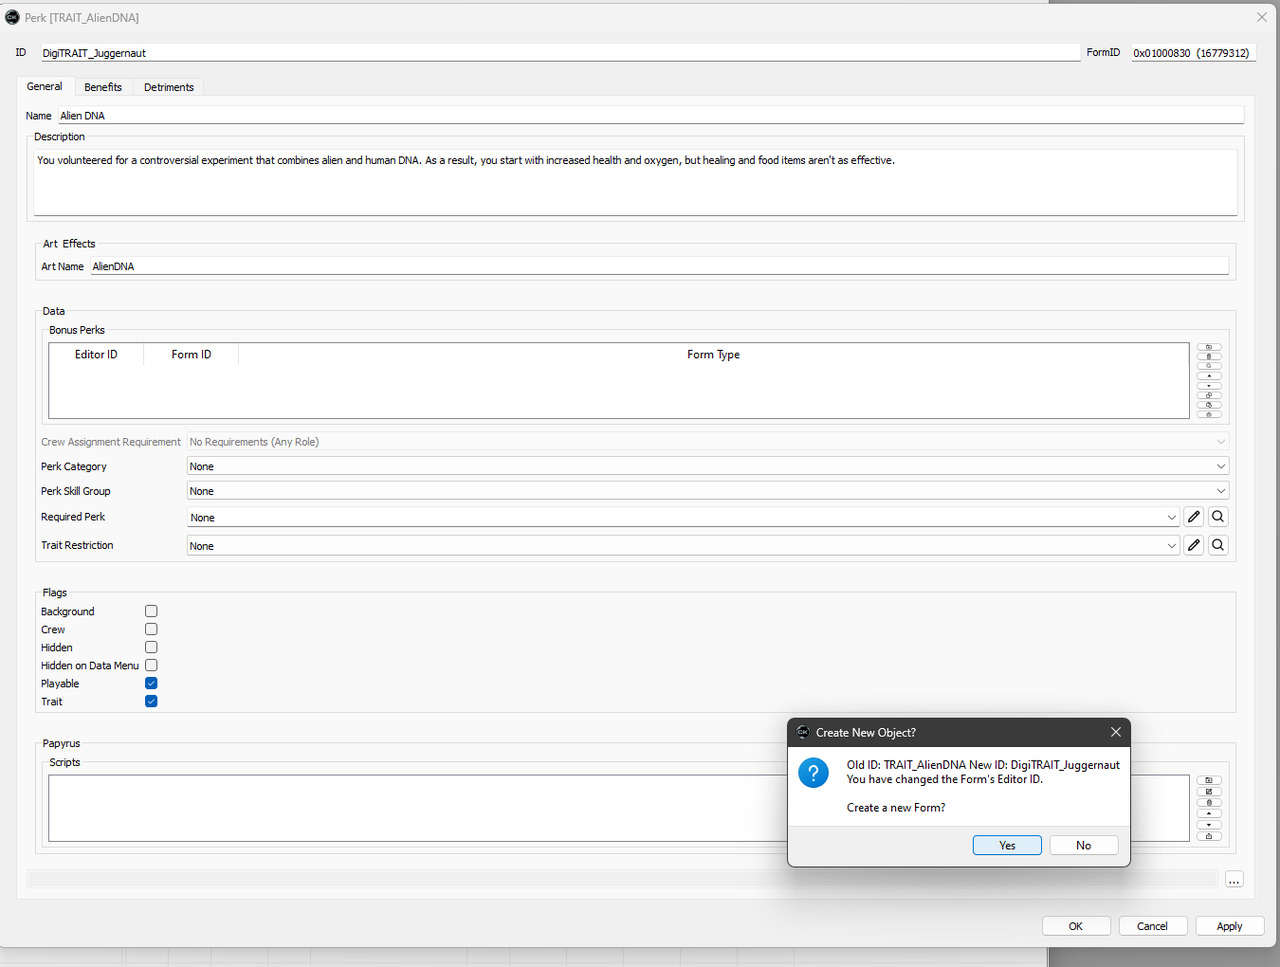Click the checklist properties icon beside the Scripts list
1280x967 pixels.
click(1209, 791)
